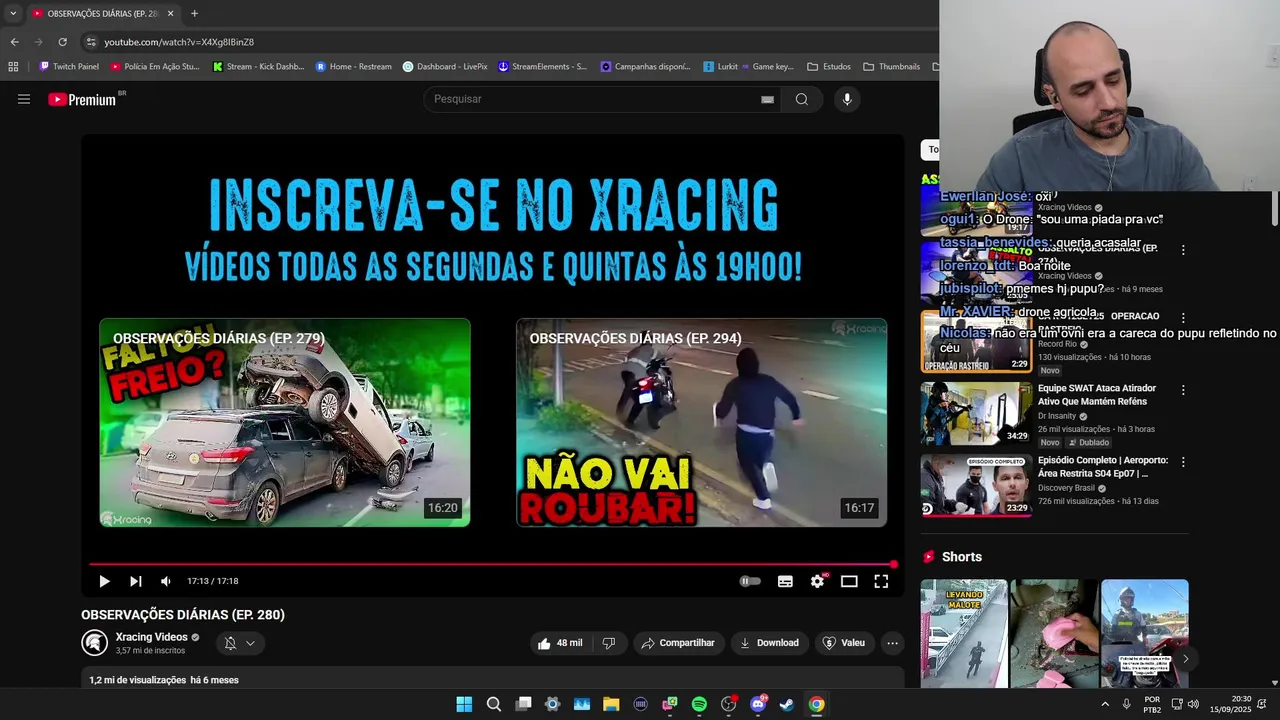1280x720 pixels.
Task: Open Home - Restream bookmark
Action: pyautogui.click(x=354, y=67)
